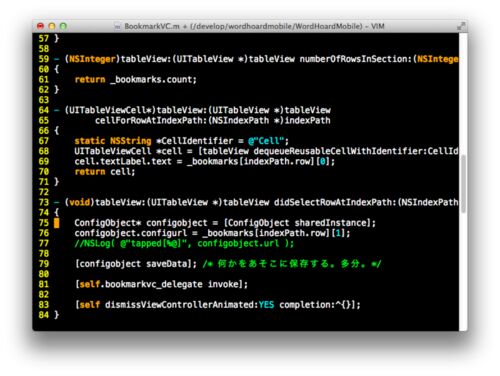Viewport: 500px width, 376px height.
Task: Click 'static' keyword on line 67
Action: [90, 141]
